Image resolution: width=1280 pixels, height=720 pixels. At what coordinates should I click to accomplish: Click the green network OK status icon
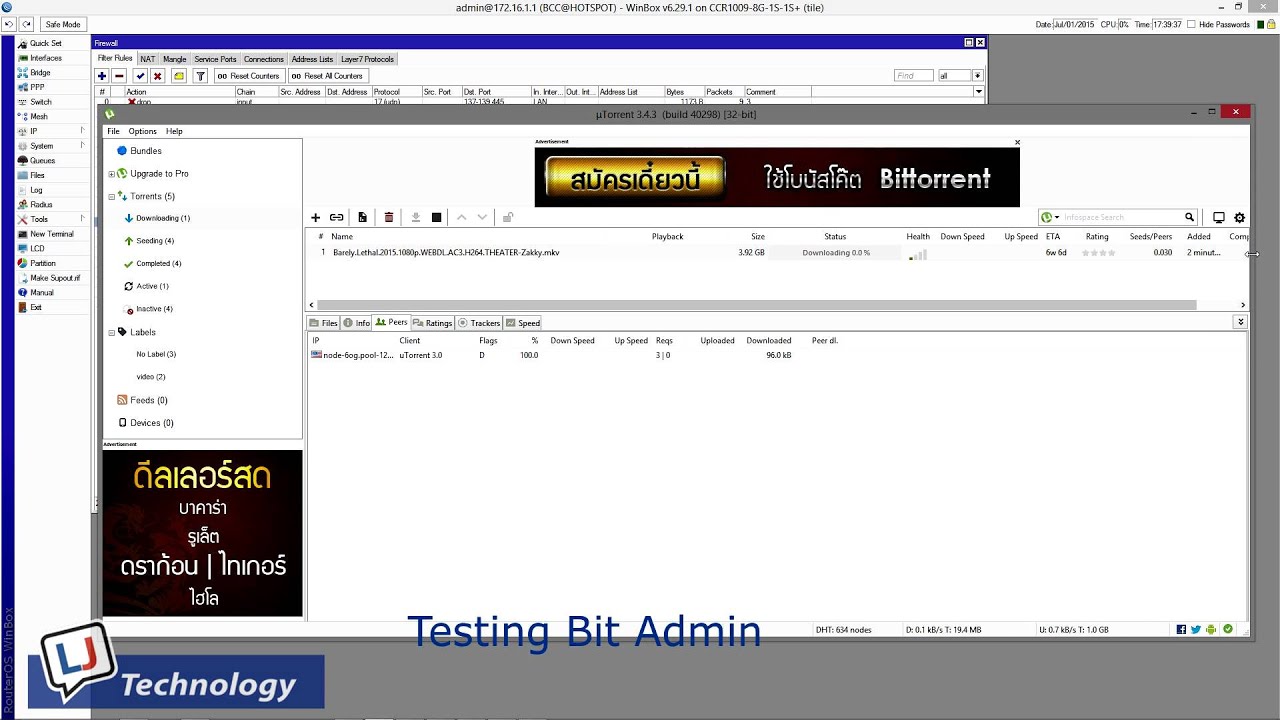pyautogui.click(x=1228, y=630)
